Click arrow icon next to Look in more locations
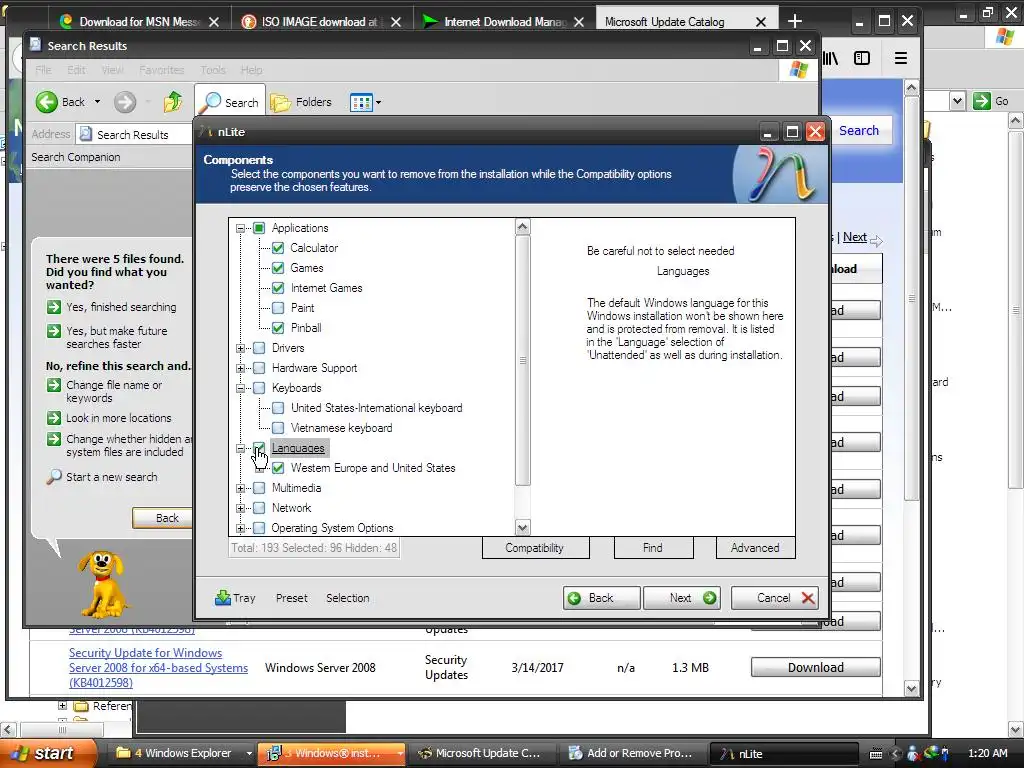Image resolution: width=1024 pixels, height=768 pixels. (54, 418)
